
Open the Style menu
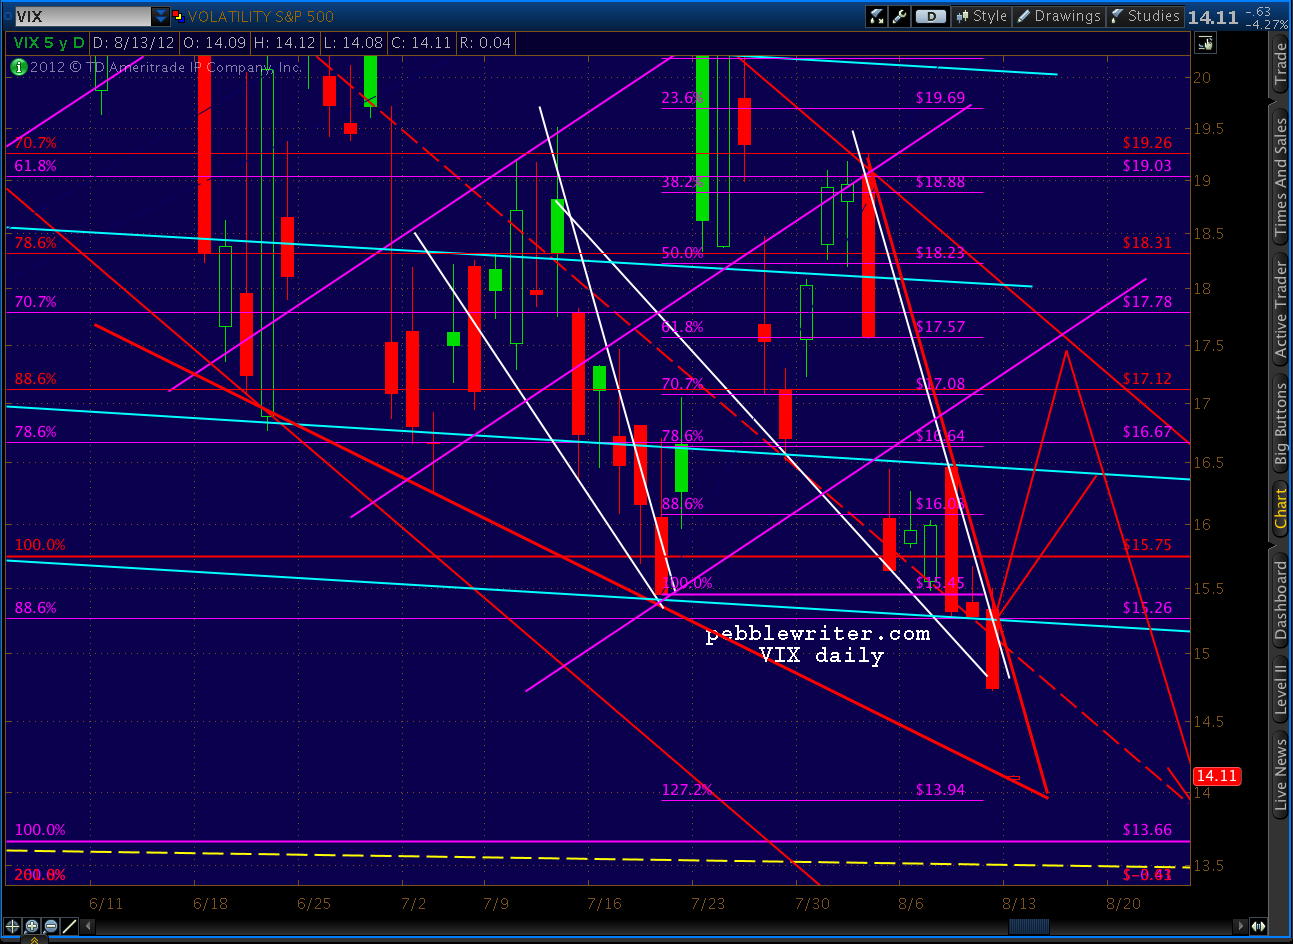(x=981, y=16)
